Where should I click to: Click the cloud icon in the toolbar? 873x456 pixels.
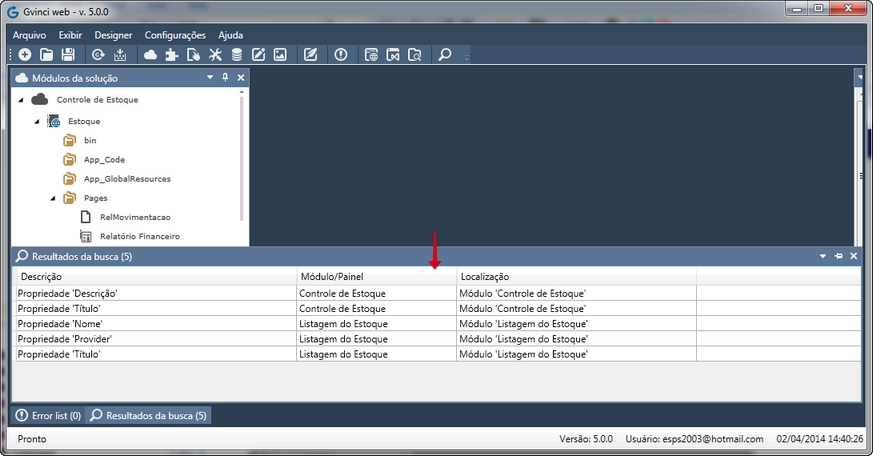[150, 55]
